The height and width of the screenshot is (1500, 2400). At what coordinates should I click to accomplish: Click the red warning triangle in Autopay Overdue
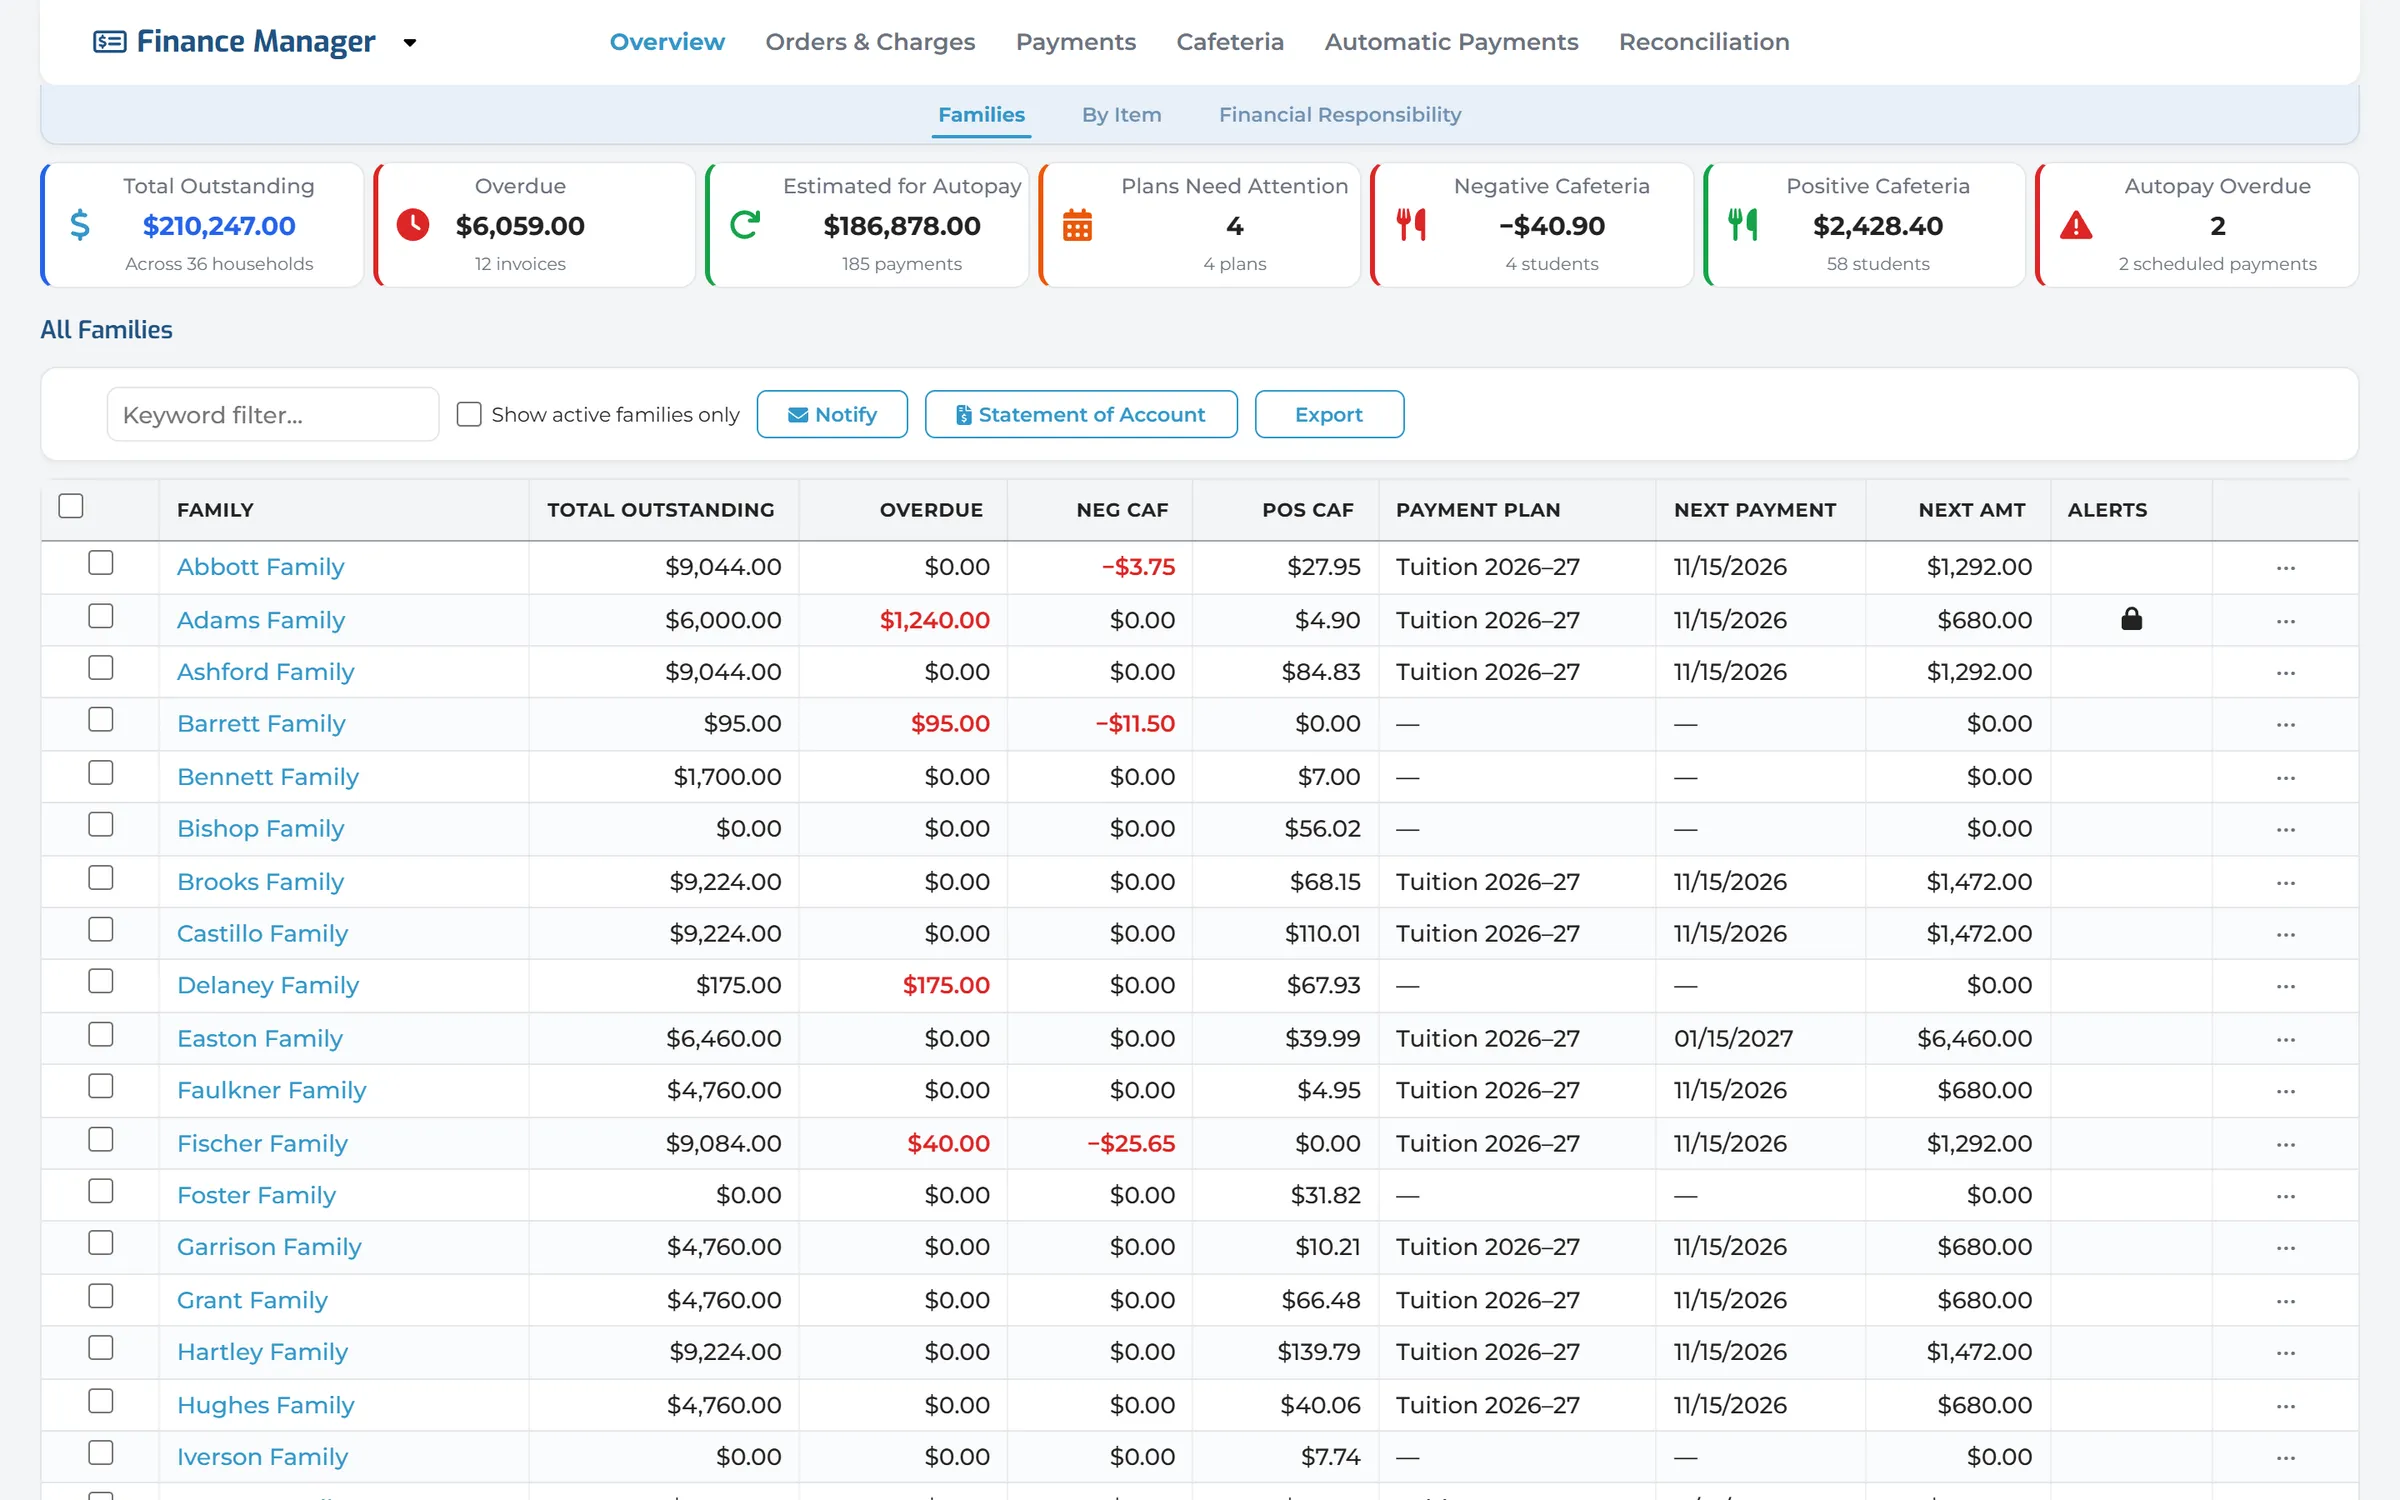click(x=2076, y=225)
